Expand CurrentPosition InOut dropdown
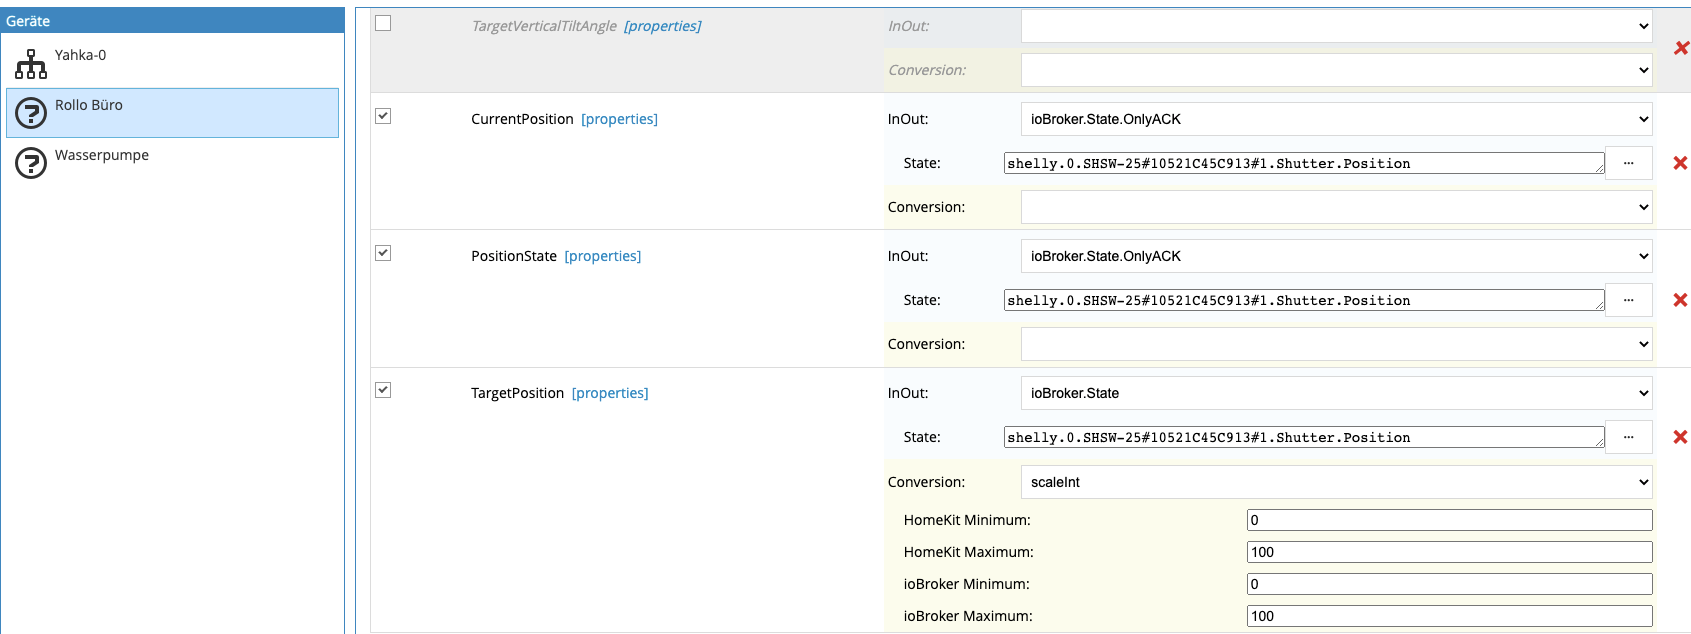 (1336, 119)
